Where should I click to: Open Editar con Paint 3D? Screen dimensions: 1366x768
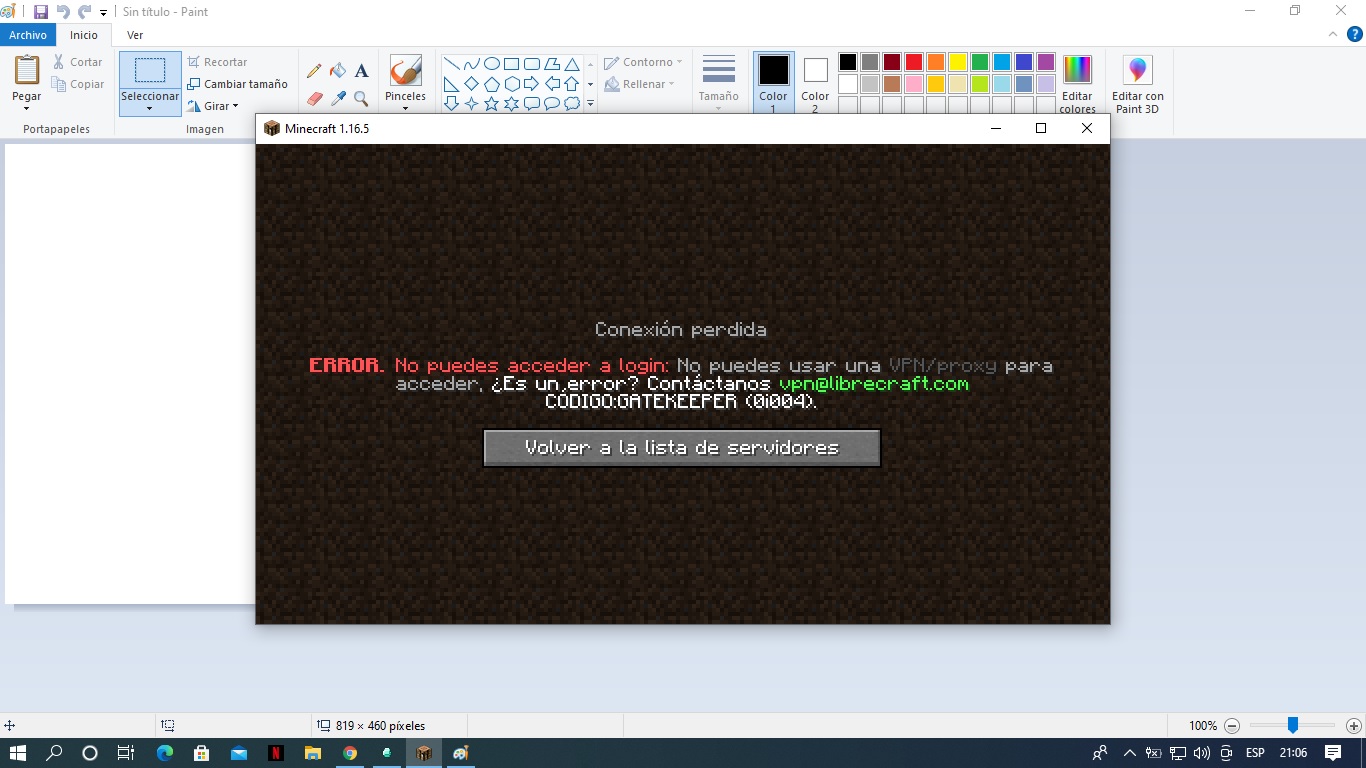click(x=1138, y=84)
